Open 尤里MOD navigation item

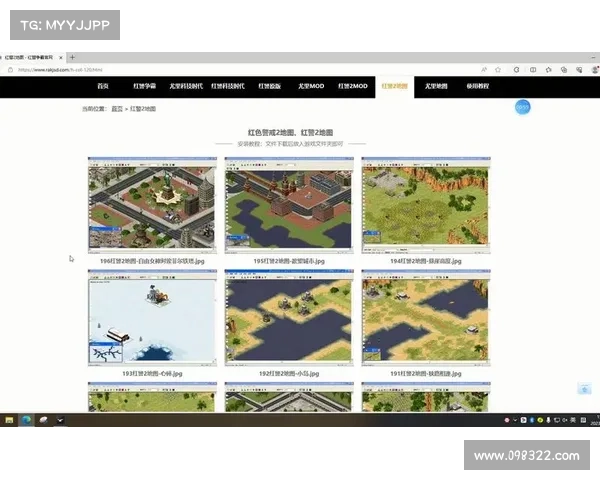[x=311, y=86]
